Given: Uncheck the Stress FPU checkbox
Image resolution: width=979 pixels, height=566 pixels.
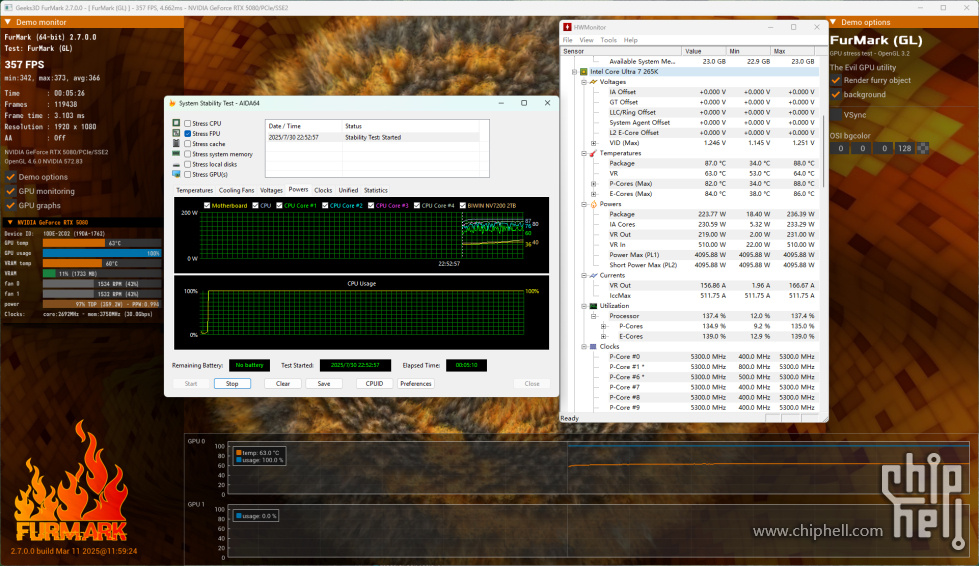Looking at the screenshot, I should (187, 134).
